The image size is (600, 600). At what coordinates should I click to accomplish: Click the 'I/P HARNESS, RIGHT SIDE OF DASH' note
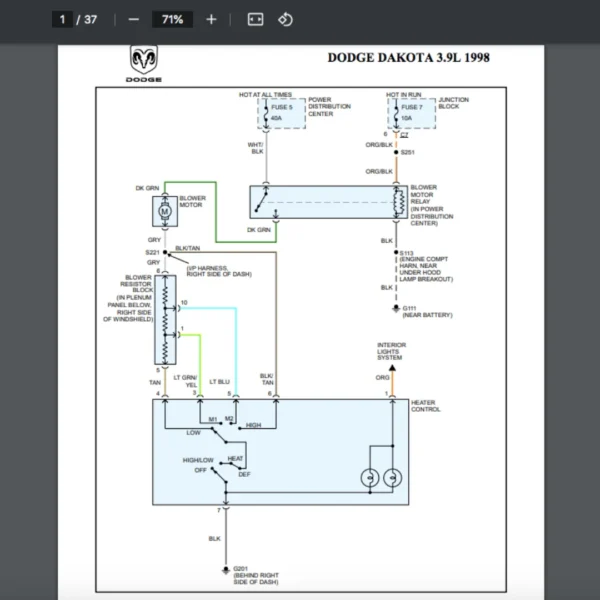coord(219,271)
